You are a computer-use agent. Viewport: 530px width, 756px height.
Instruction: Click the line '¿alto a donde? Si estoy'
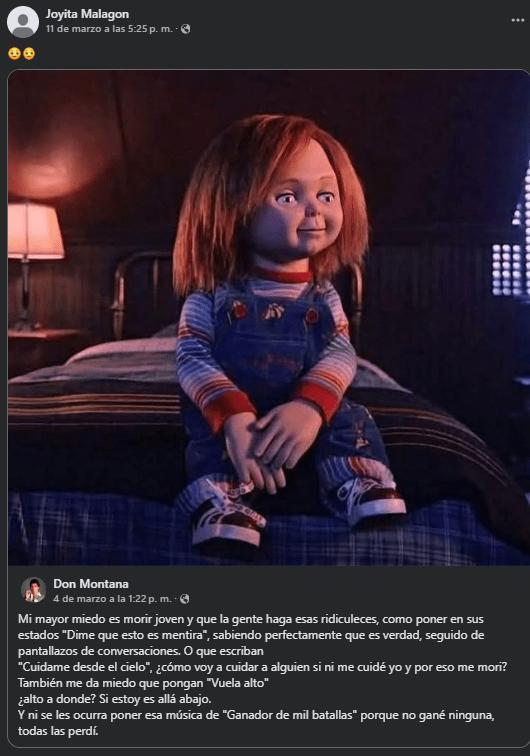click(115, 699)
